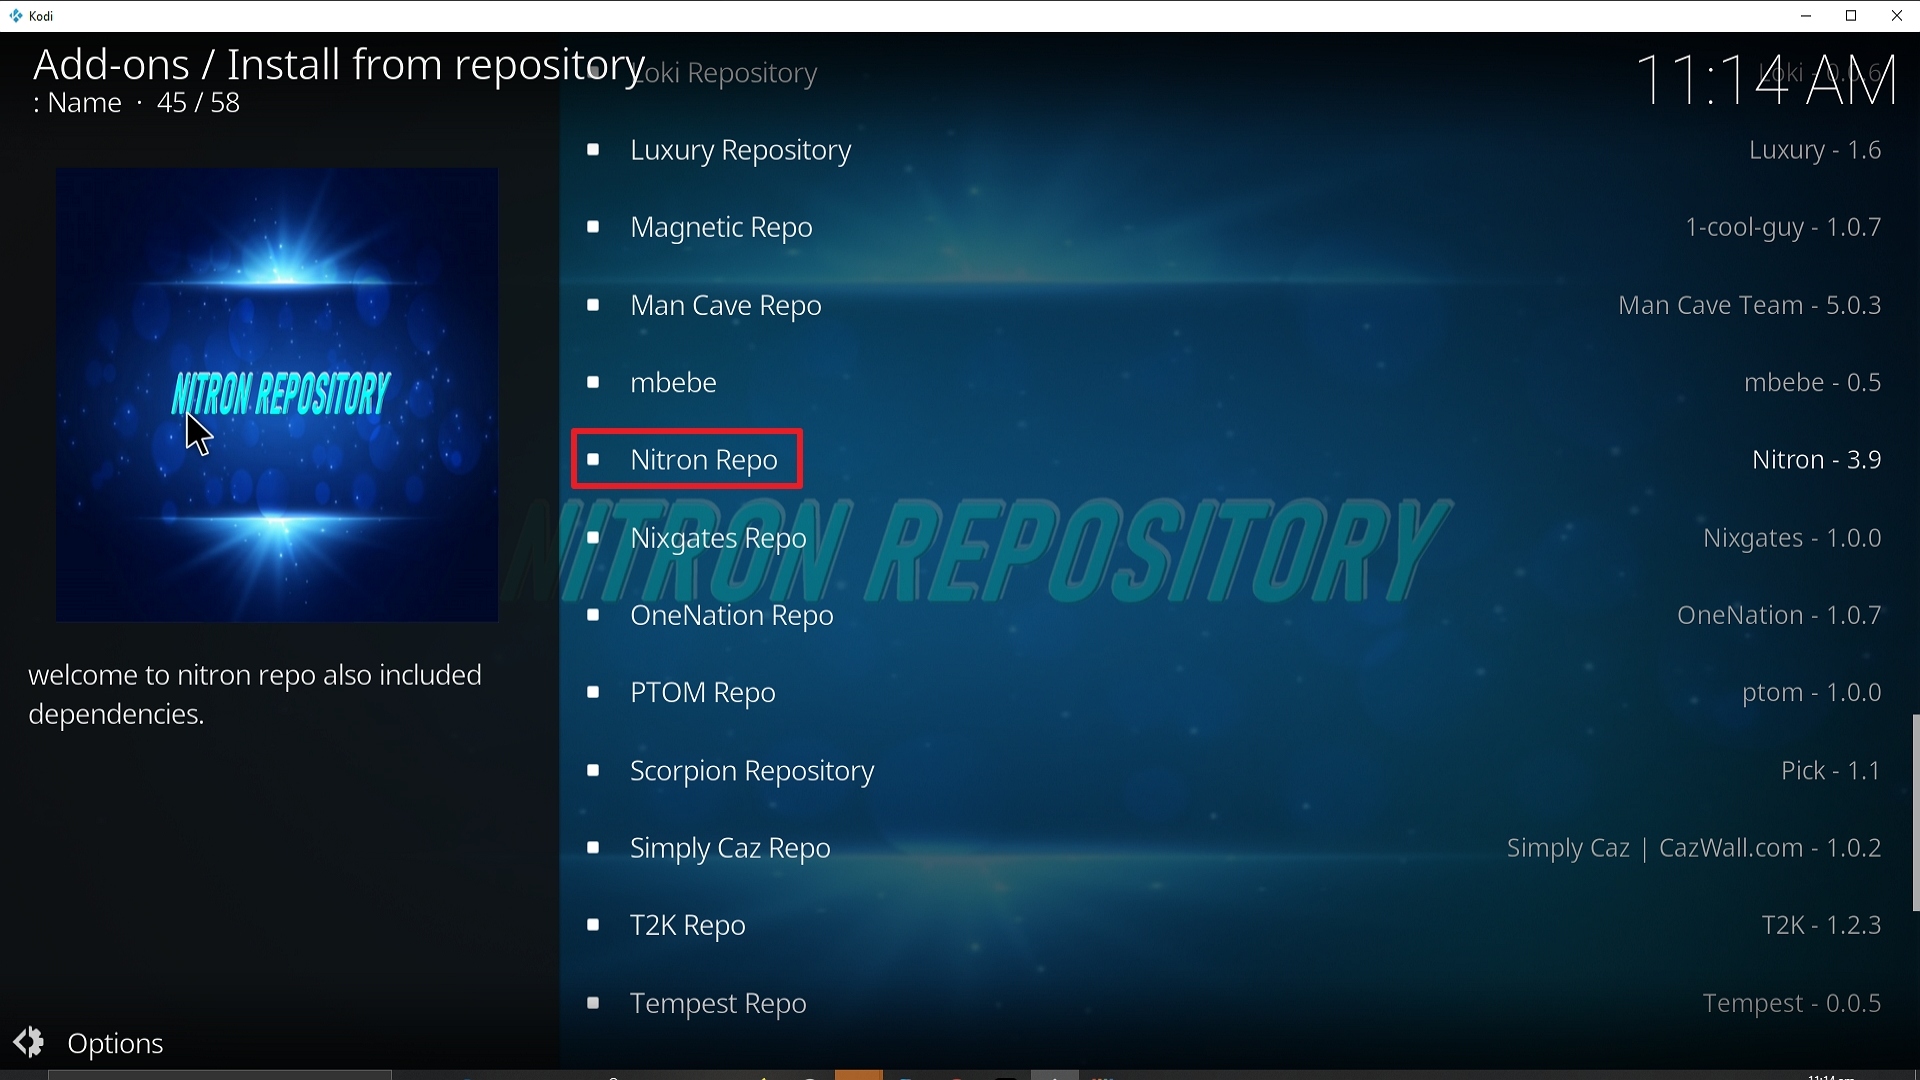The width and height of the screenshot is (1920, 1080).
Task: Click the 'Man Cave Team - 5.0.3' text
Action: (1750, 305)
